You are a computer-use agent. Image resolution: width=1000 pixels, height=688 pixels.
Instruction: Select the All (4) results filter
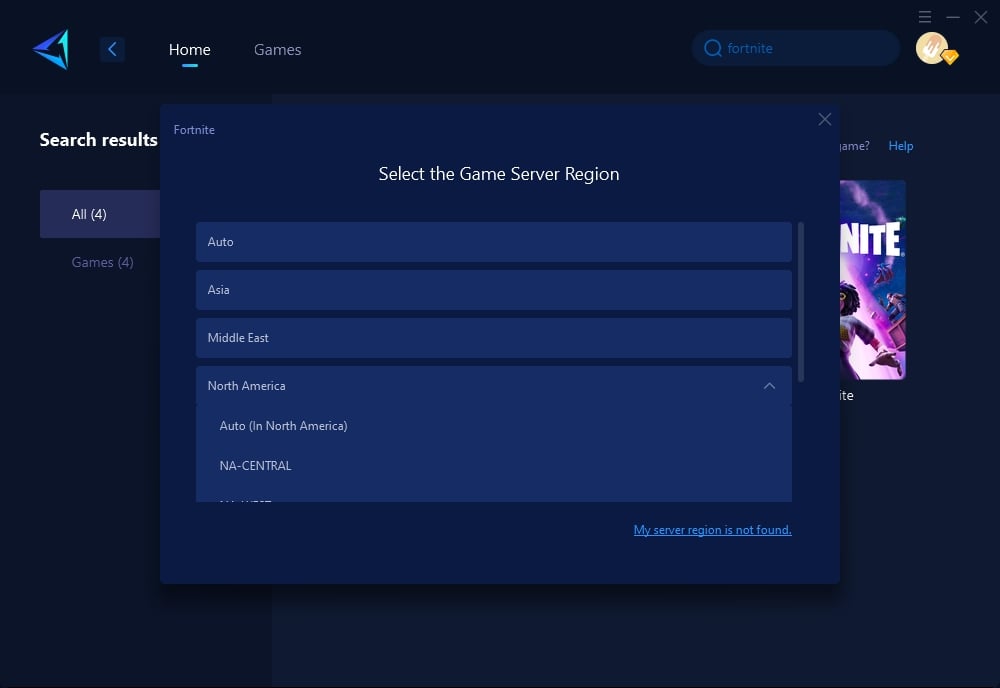(90, 214)
